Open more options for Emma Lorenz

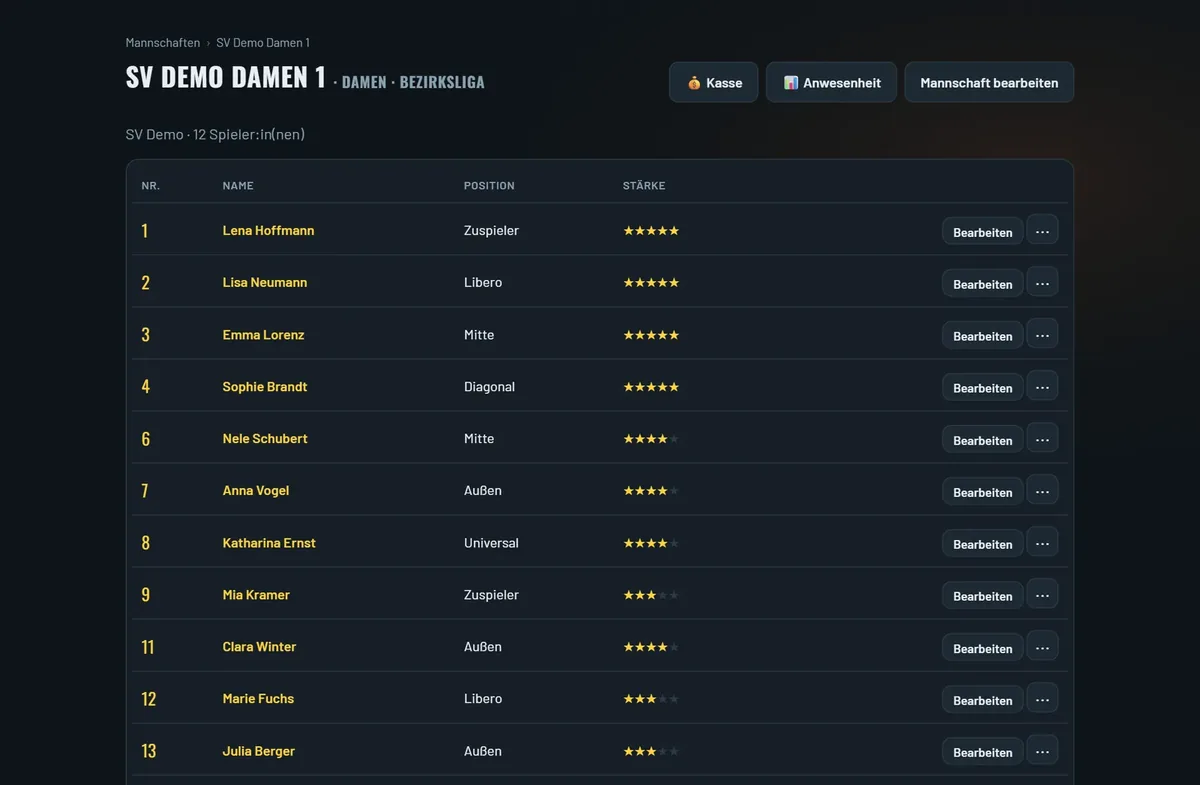point(1042,334)
